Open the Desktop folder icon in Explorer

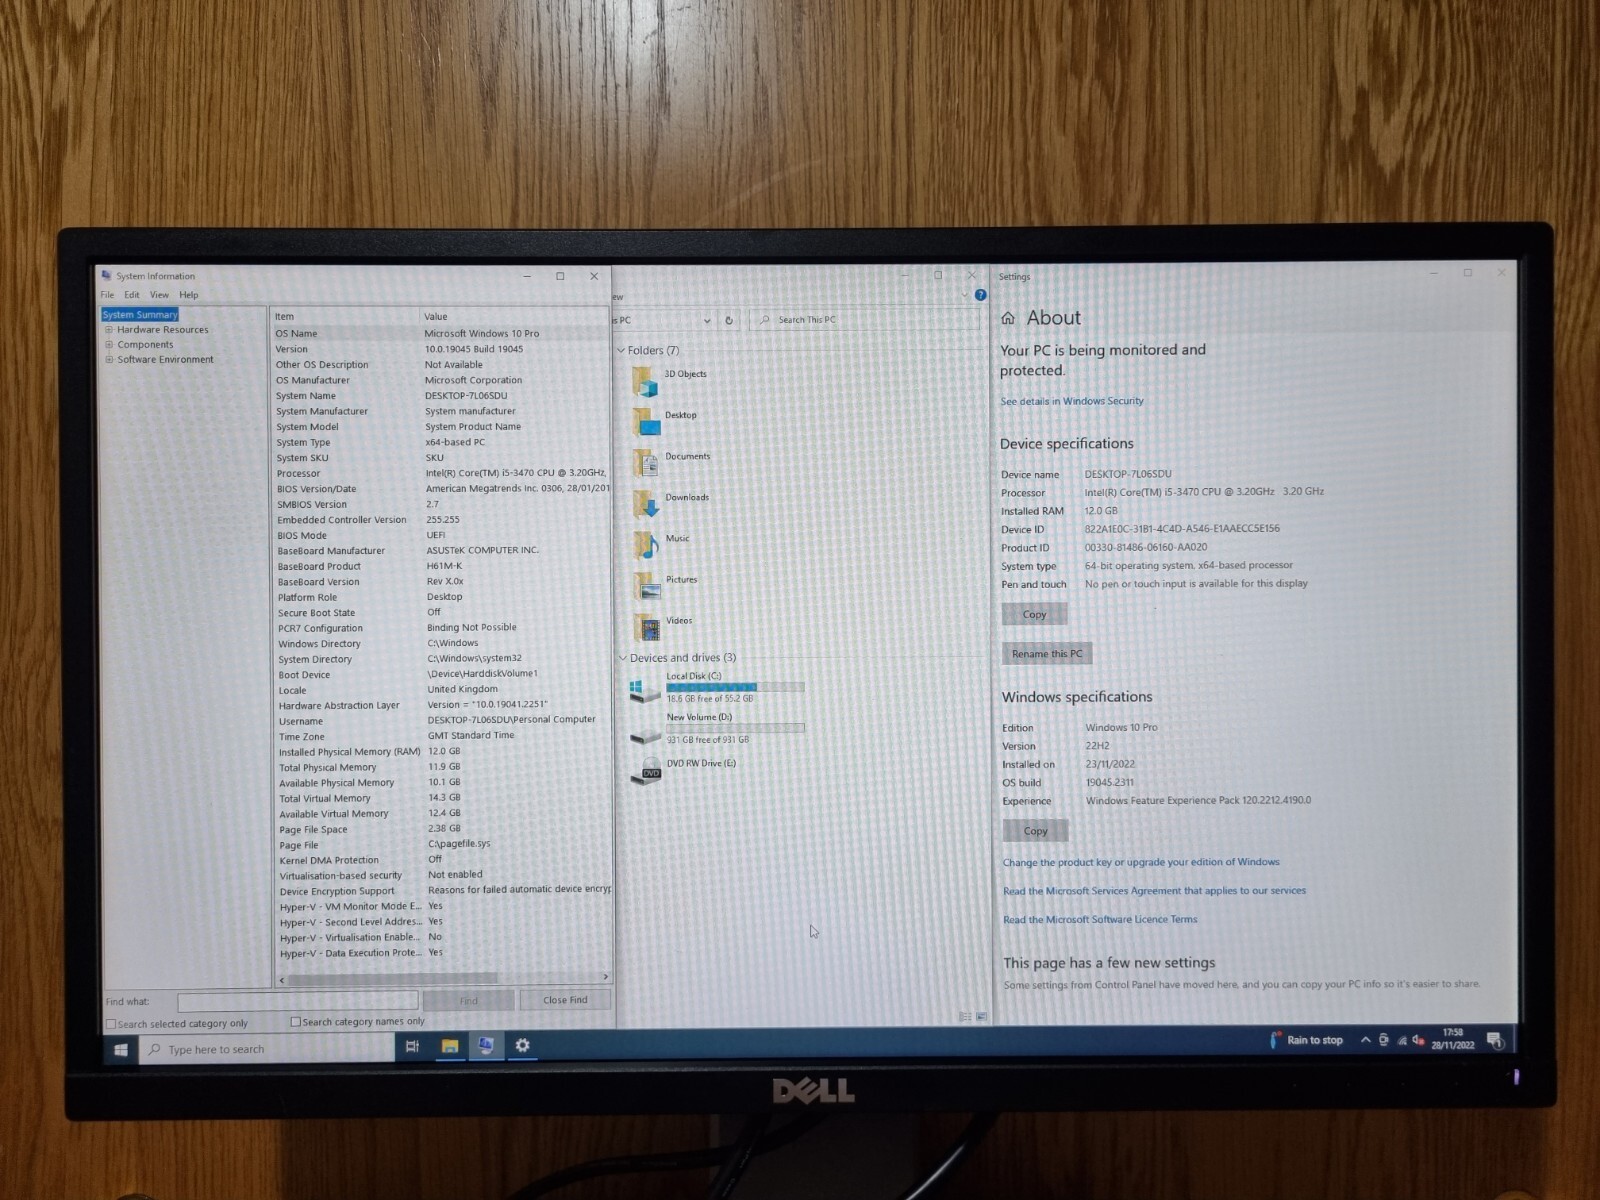click(646, 422)
